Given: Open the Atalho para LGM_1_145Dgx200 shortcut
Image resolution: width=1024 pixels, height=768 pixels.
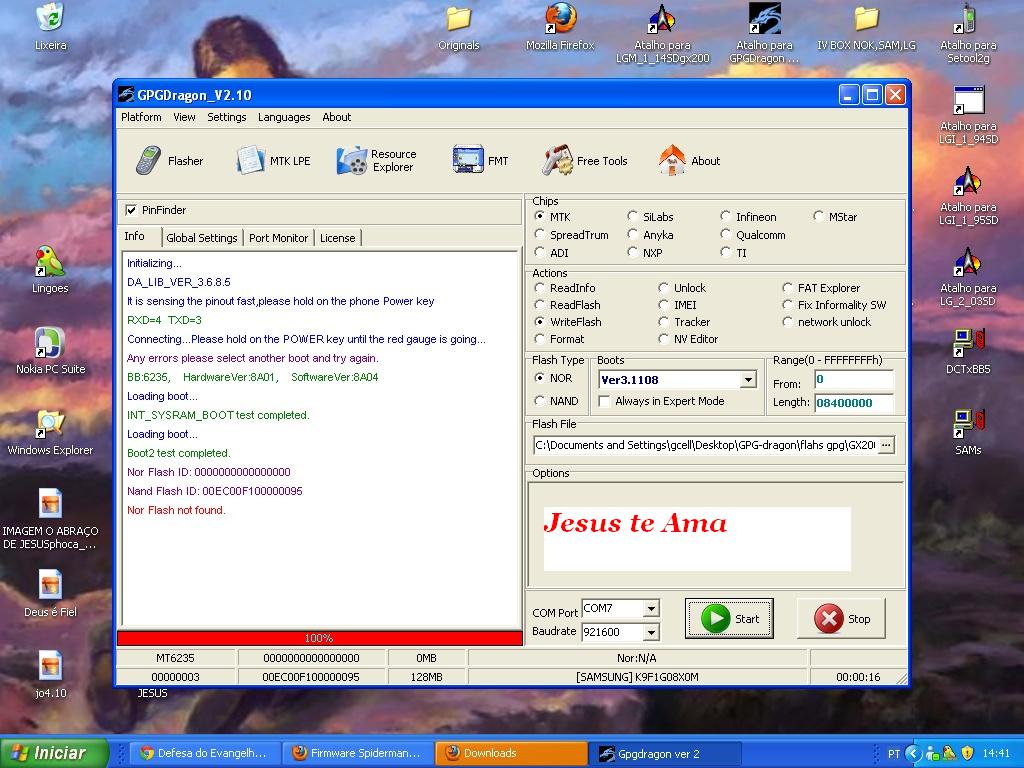Looking at the screenshot, I should pos(662,33).
